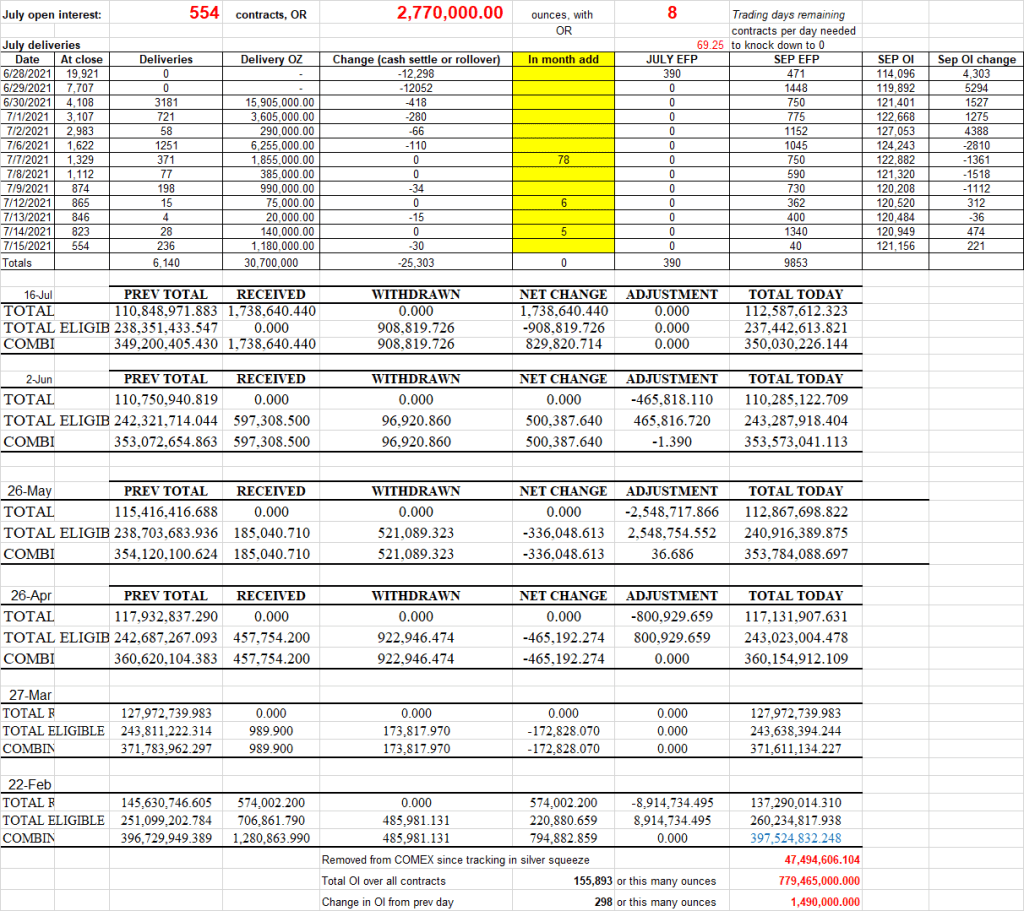Click the 16-Jul date label
The width and height of the screenshot is (1024, 911).
tap(39, 296)
